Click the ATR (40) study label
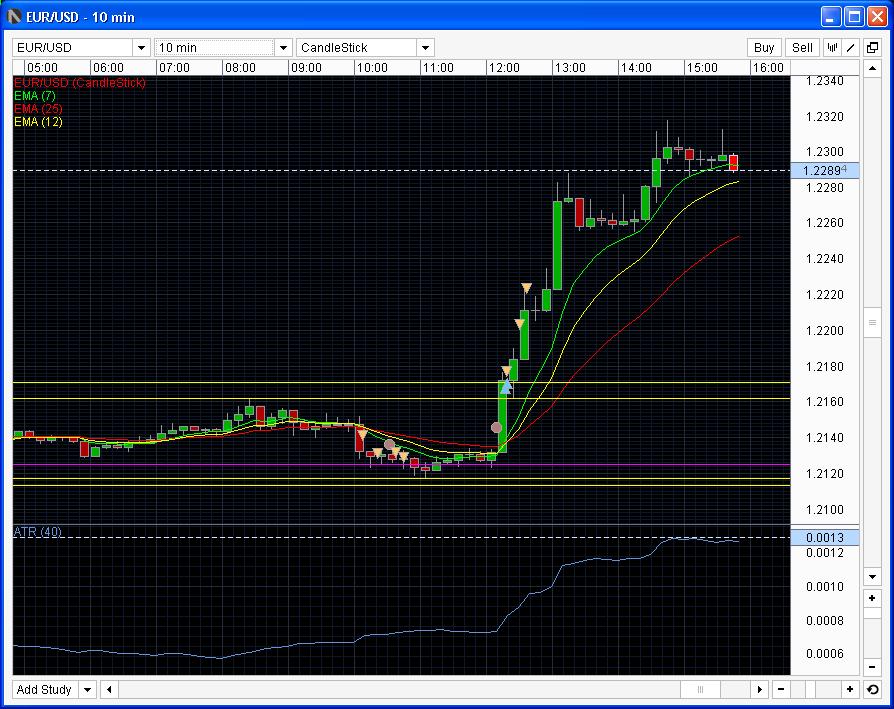The image size is (894, 709). pos(38,532)
